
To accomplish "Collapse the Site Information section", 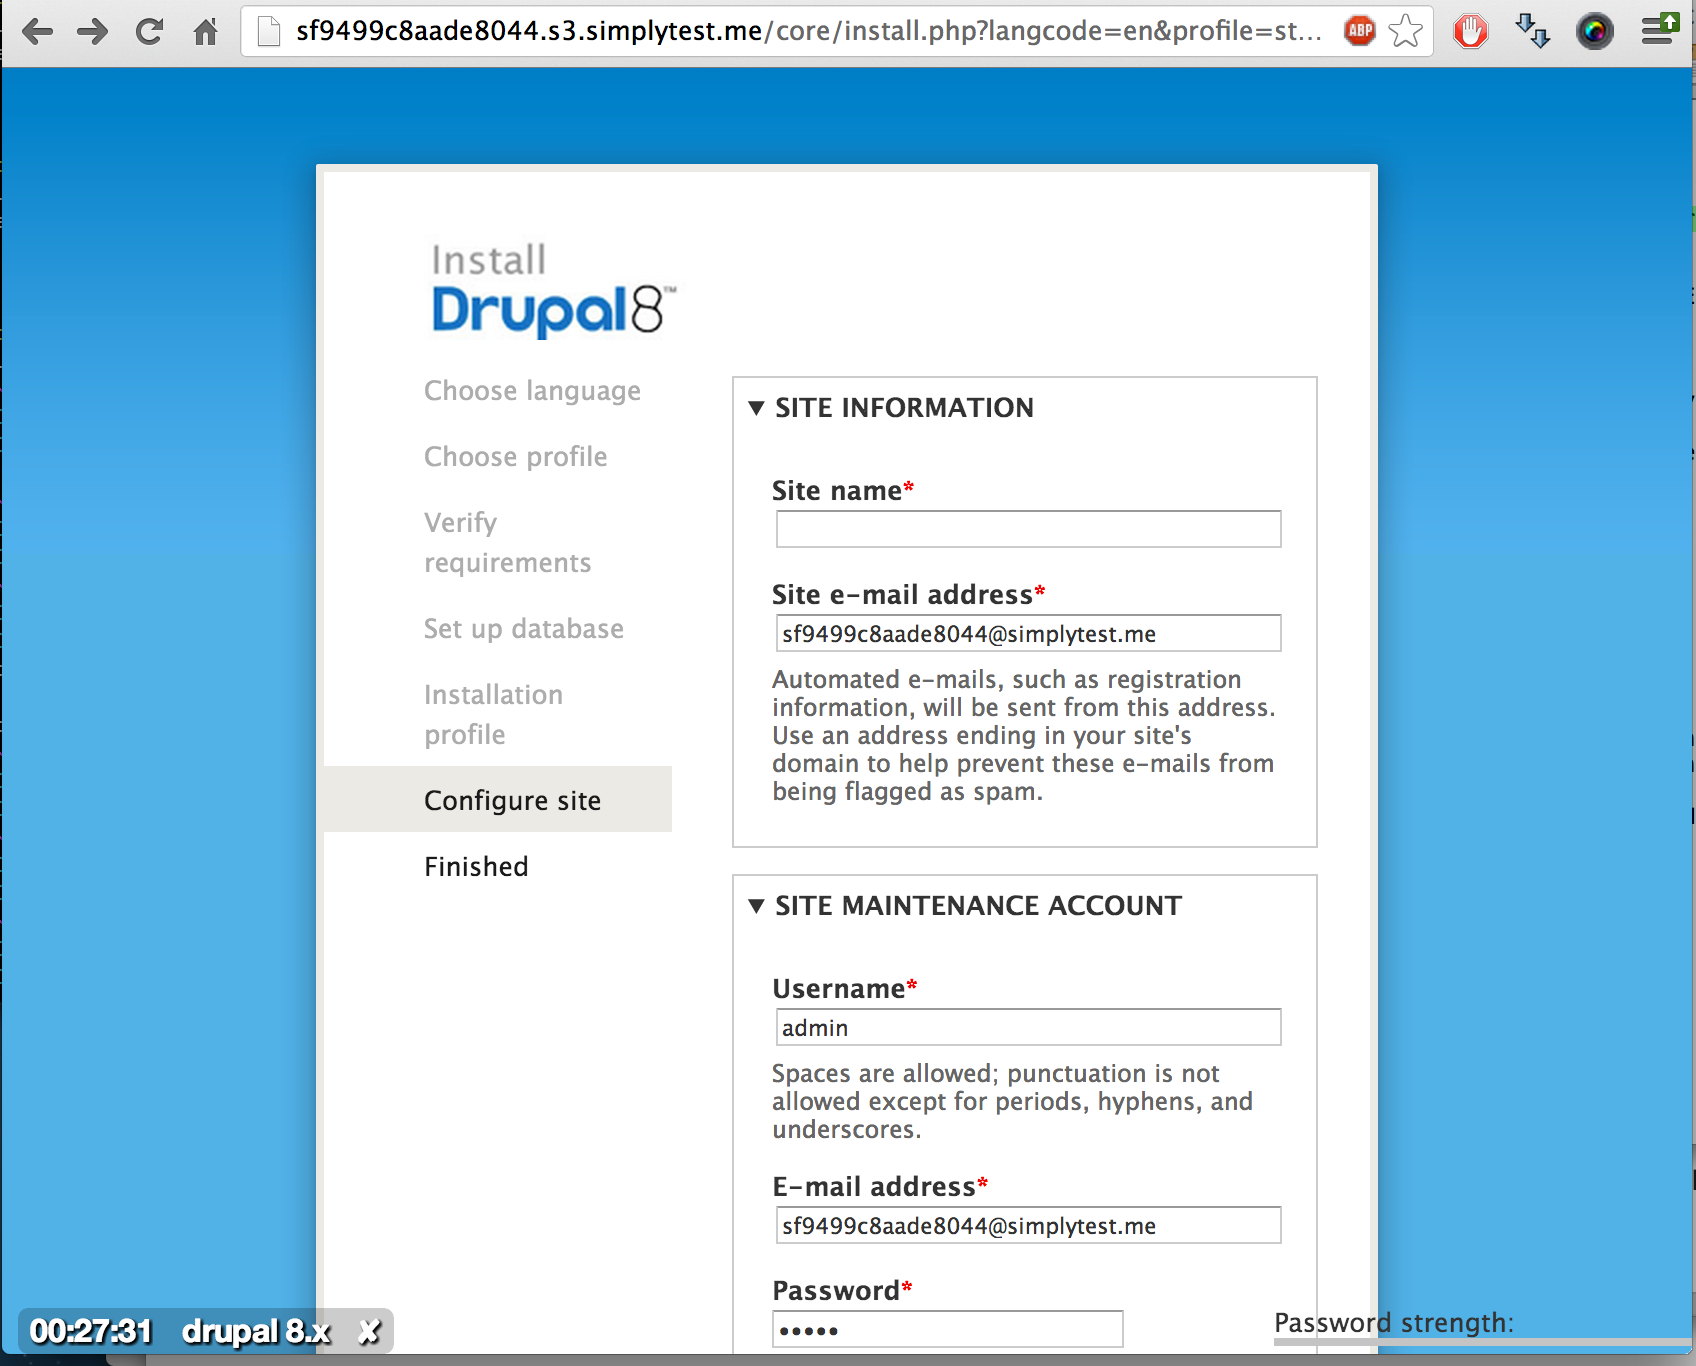I will pos(757,408).
